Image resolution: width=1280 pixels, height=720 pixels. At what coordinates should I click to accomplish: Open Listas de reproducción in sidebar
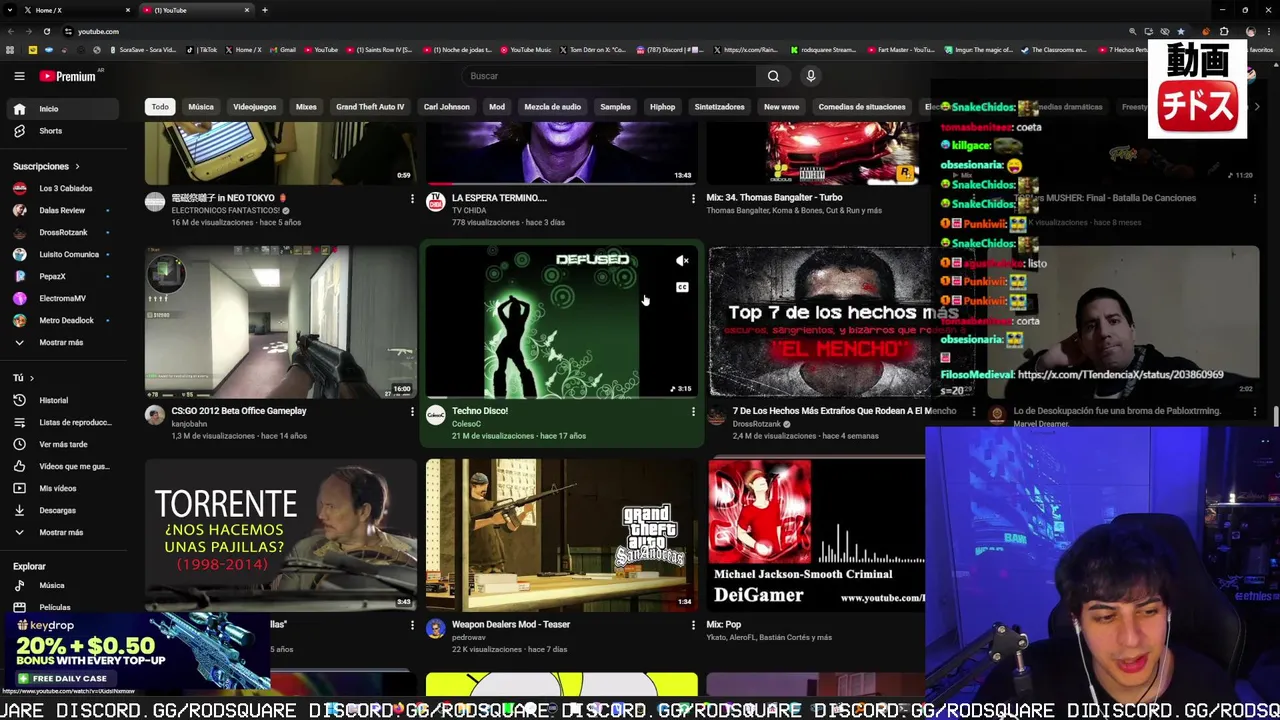62,422
